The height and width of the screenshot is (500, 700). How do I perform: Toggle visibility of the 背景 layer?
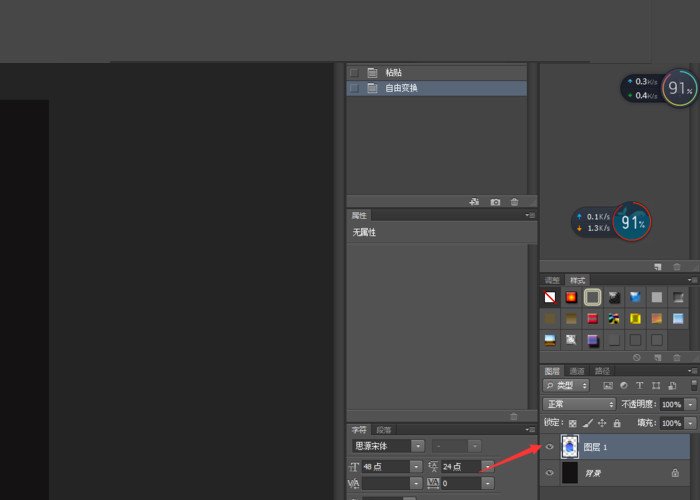pos(549,473)
